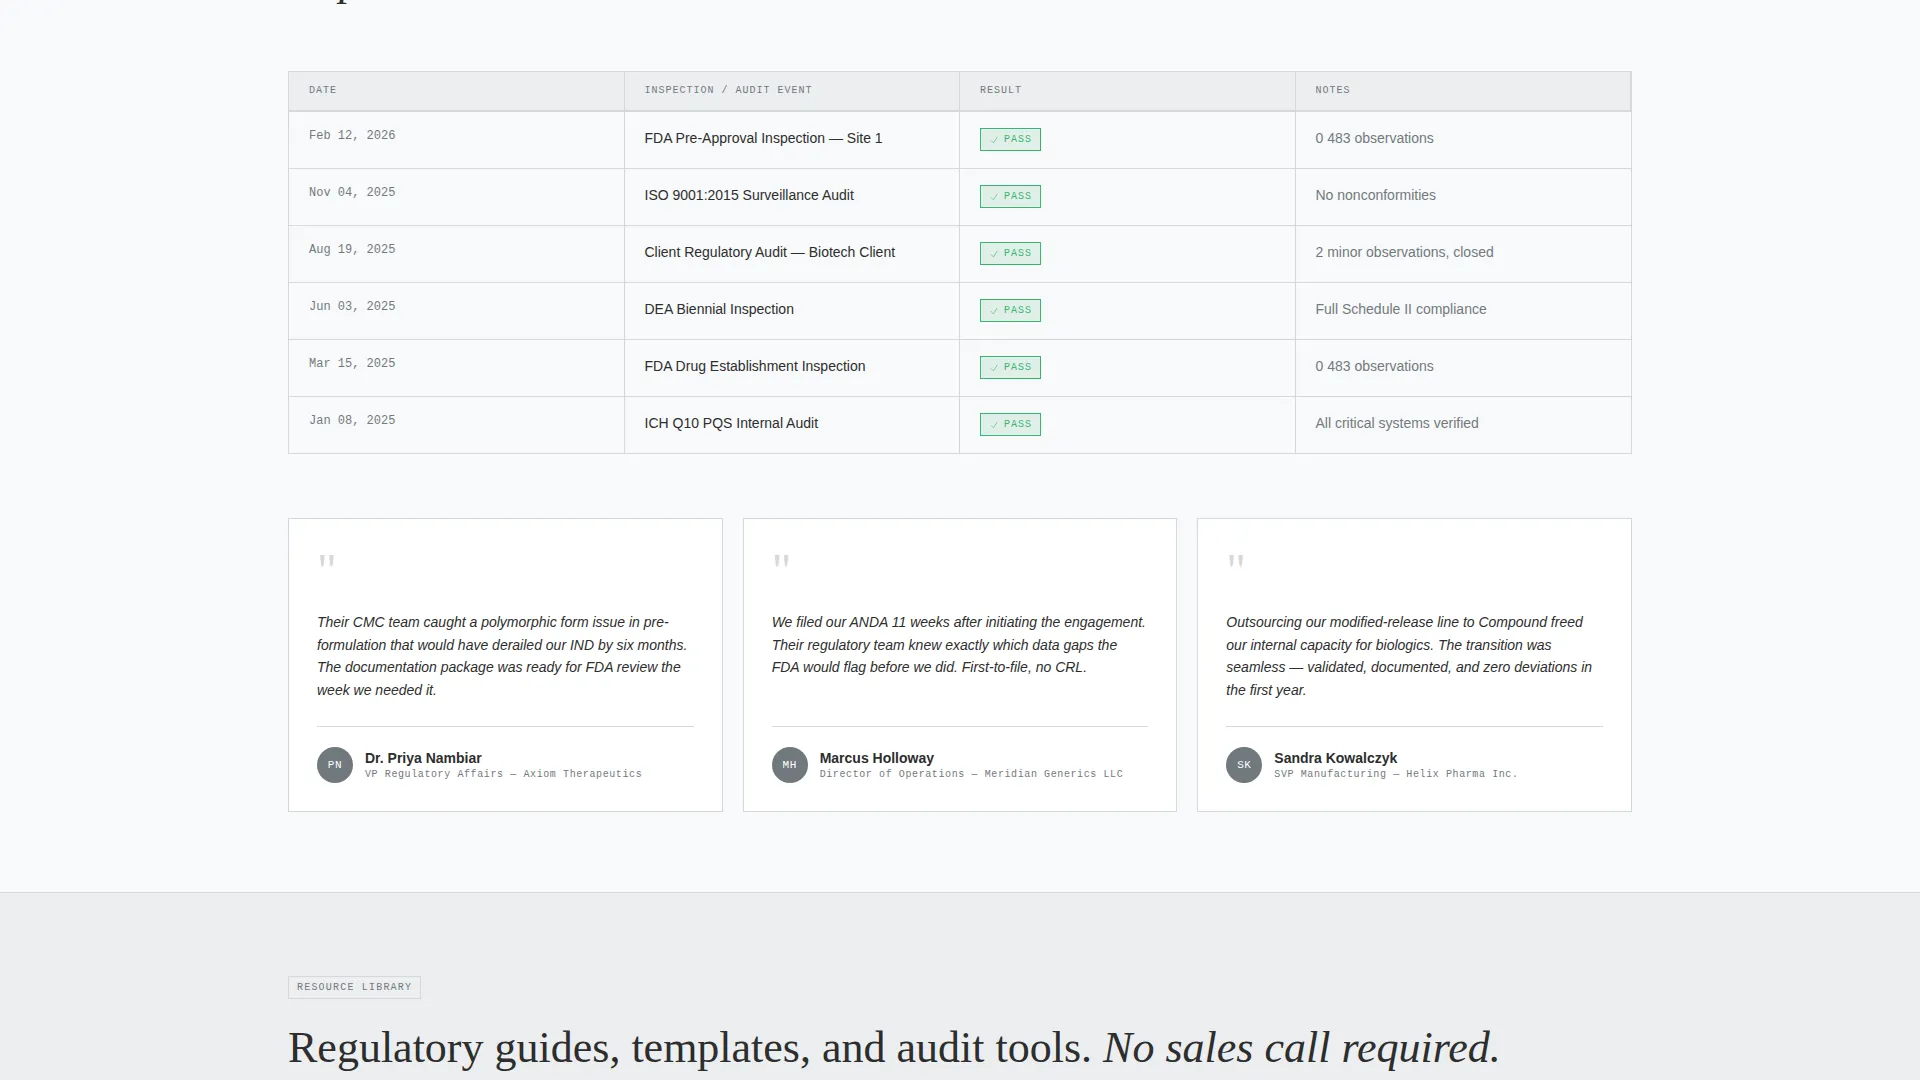Click the RESOURCE LIBRARY tag
The image size is (1920, 1080).
354,987
